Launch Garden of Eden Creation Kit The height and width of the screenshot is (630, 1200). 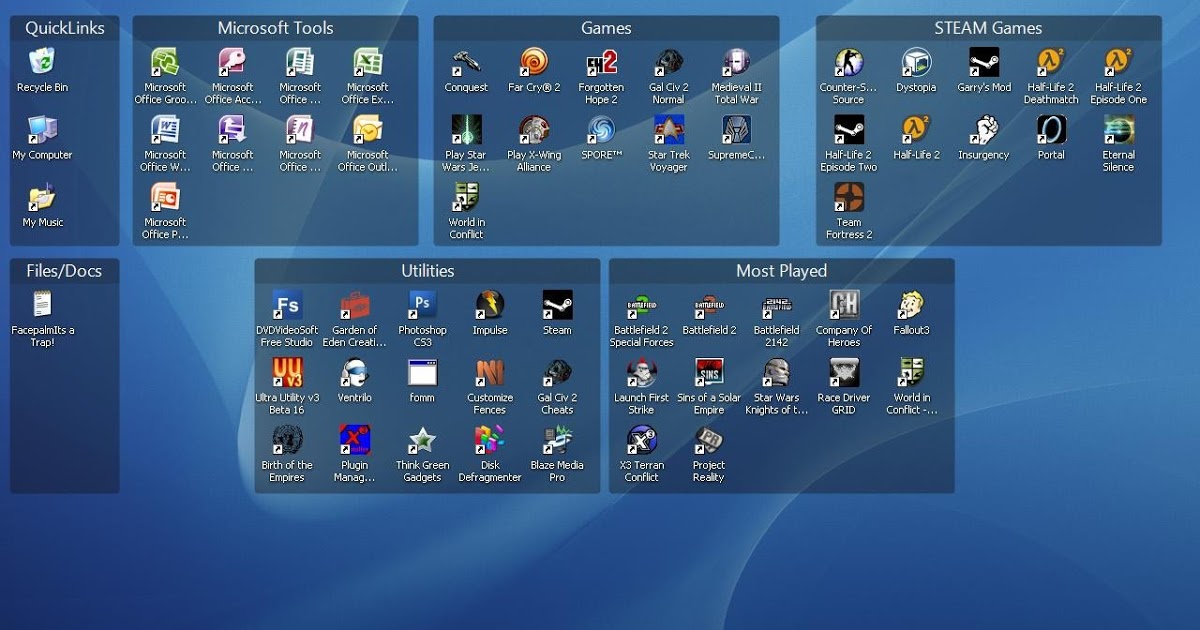(x=355, y=304)
